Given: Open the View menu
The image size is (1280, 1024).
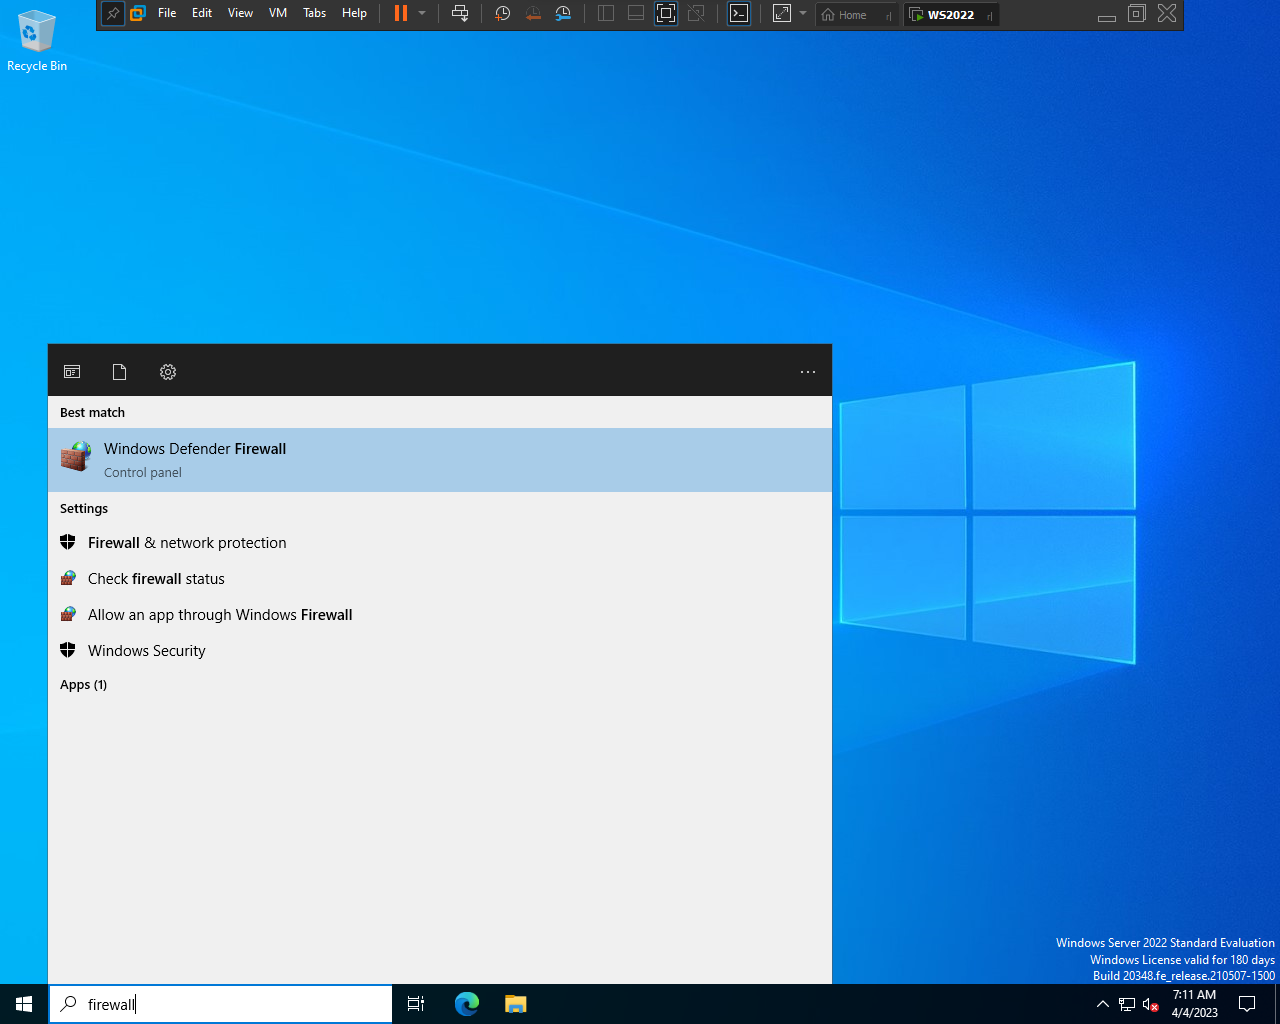Looking at the screenshot, I should point(240,13).
